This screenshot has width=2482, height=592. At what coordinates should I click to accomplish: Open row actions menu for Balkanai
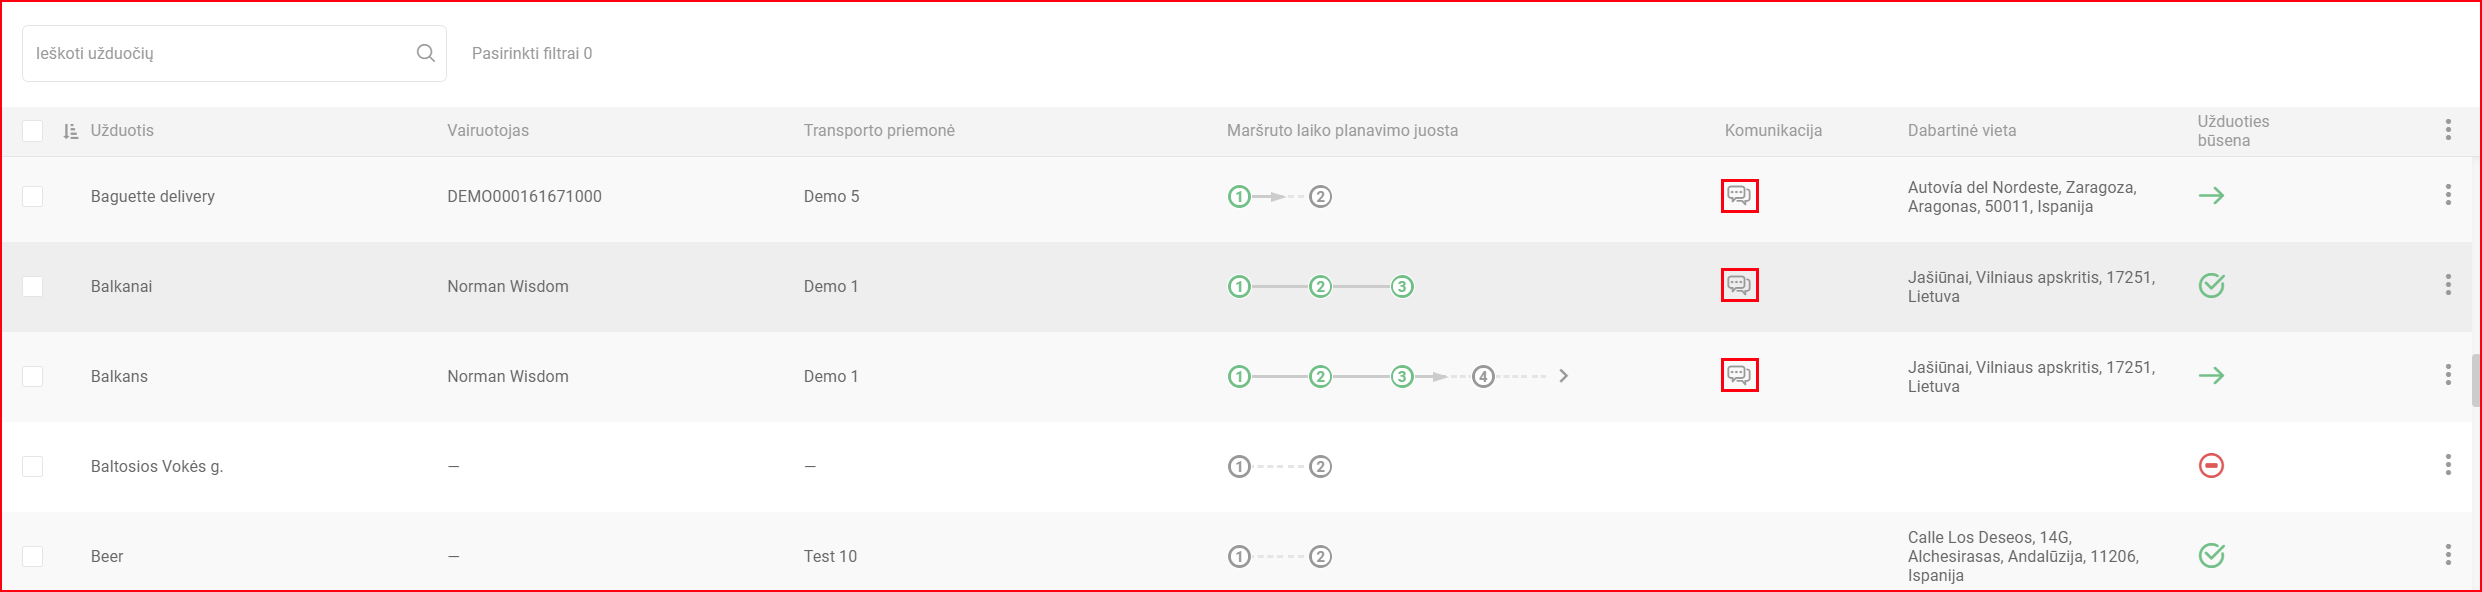[2448, 285]
